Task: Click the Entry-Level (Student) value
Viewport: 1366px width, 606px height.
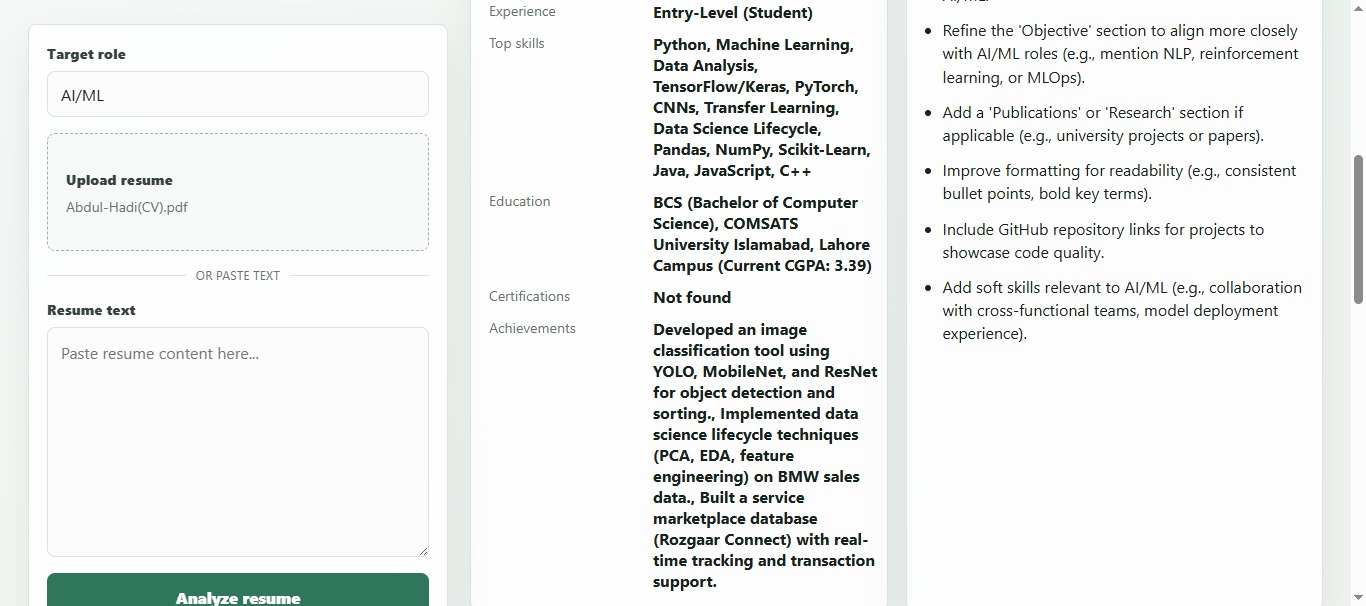Action: [x=733, y=13]
